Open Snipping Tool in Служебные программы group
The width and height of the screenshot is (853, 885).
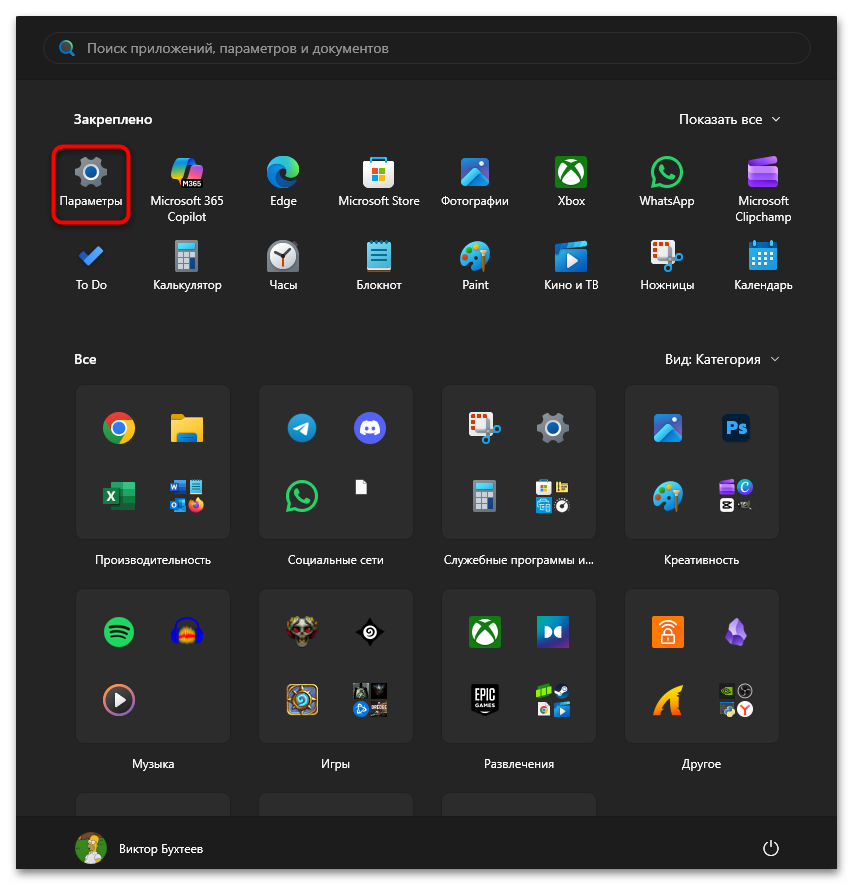tap(485, 428)
